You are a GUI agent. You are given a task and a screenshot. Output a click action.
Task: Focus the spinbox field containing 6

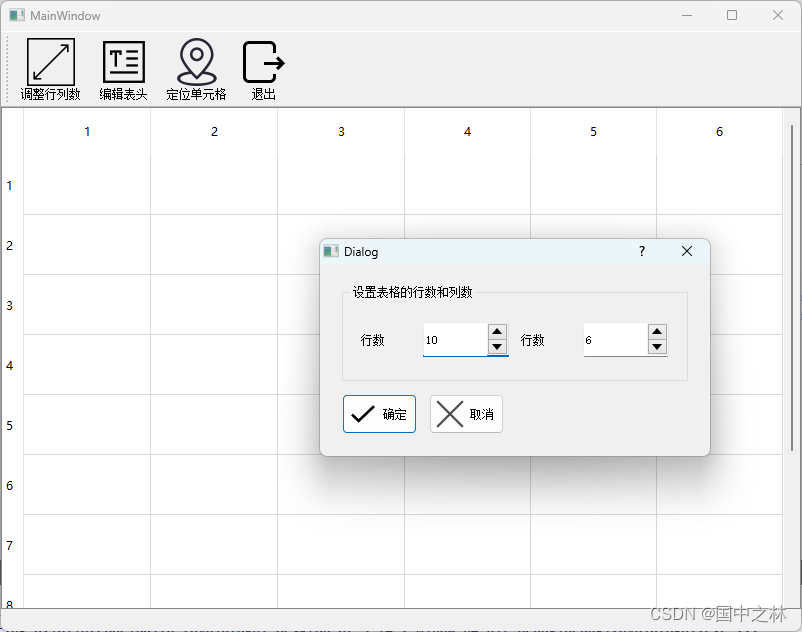point(616,340)
